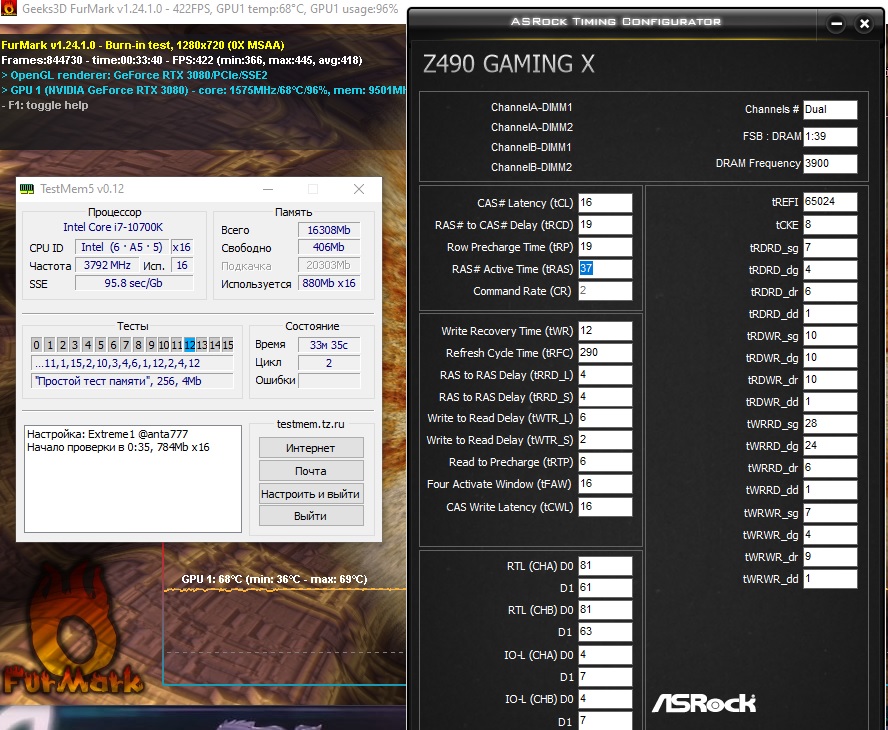Click the tRDWR_sg value field
The width and height of the screenshot is (888, 730).
[x=830, y=336]
